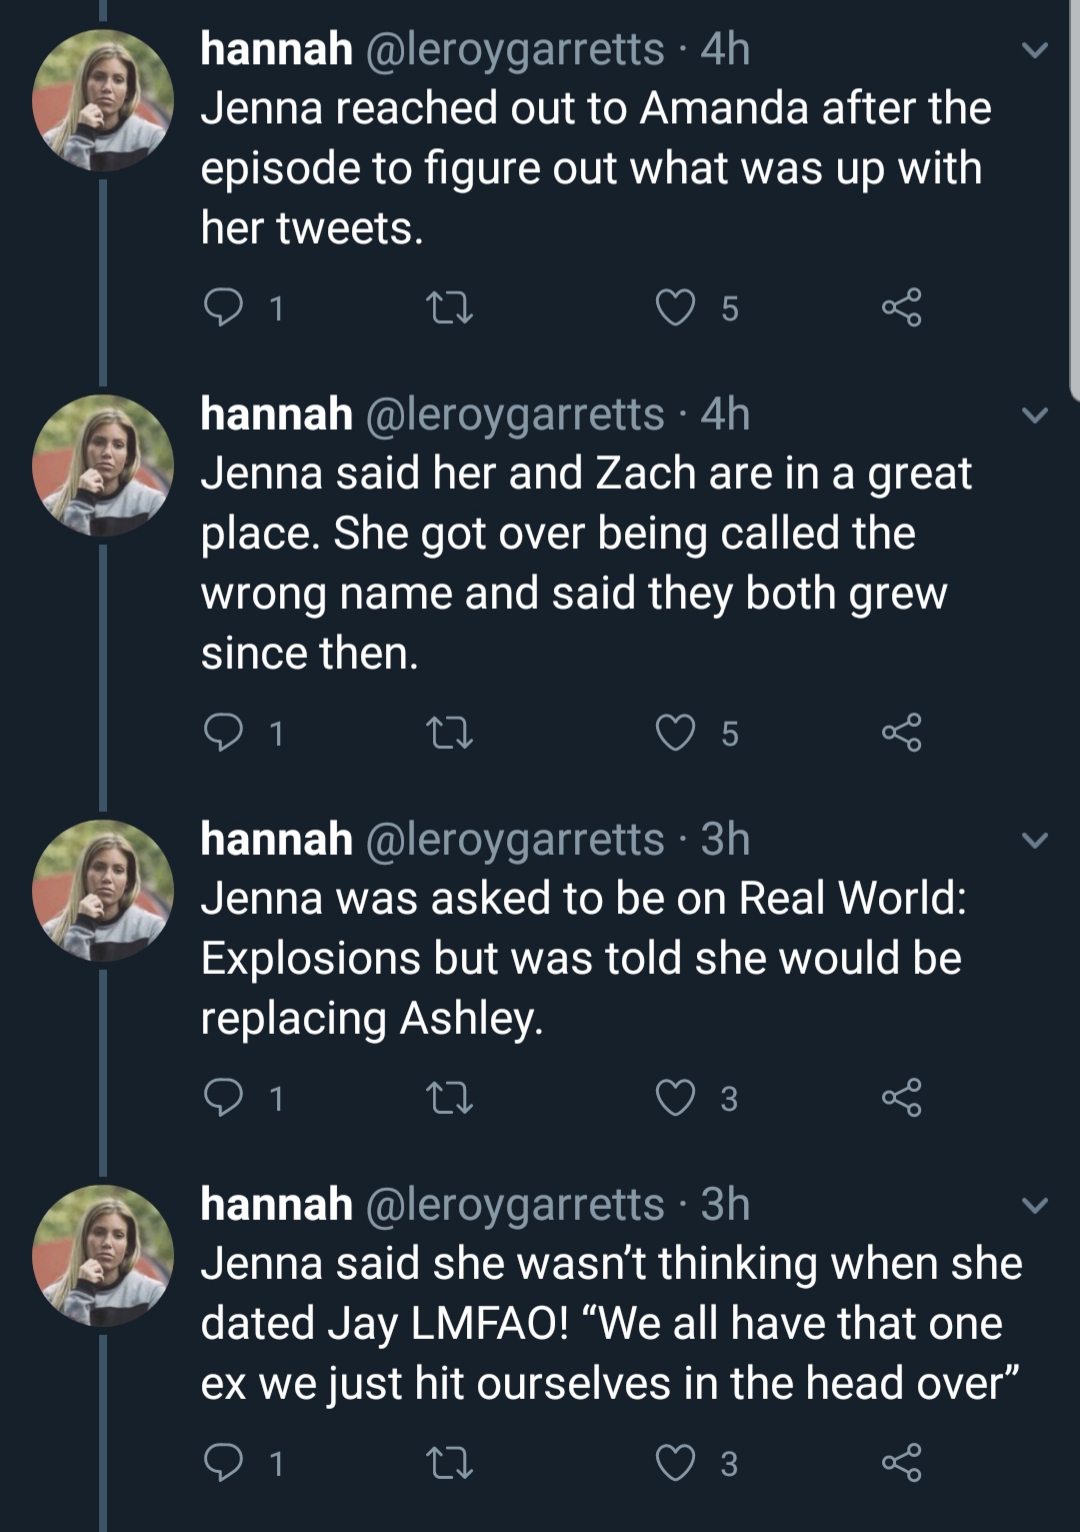This screenshot has width=1080, height=1532.
Task: Expand the menu chevron on Zach tweet
Action: pyautogui.click(x=1035, y=415)
